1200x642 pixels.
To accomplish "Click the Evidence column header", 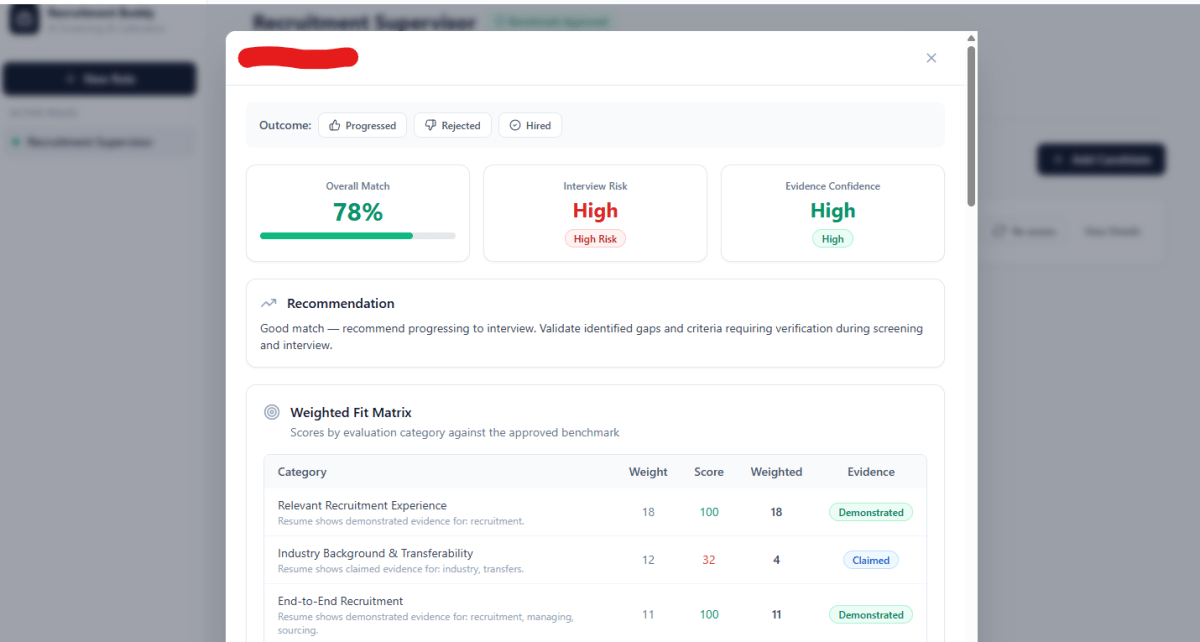I will click(x=871, y=472).
